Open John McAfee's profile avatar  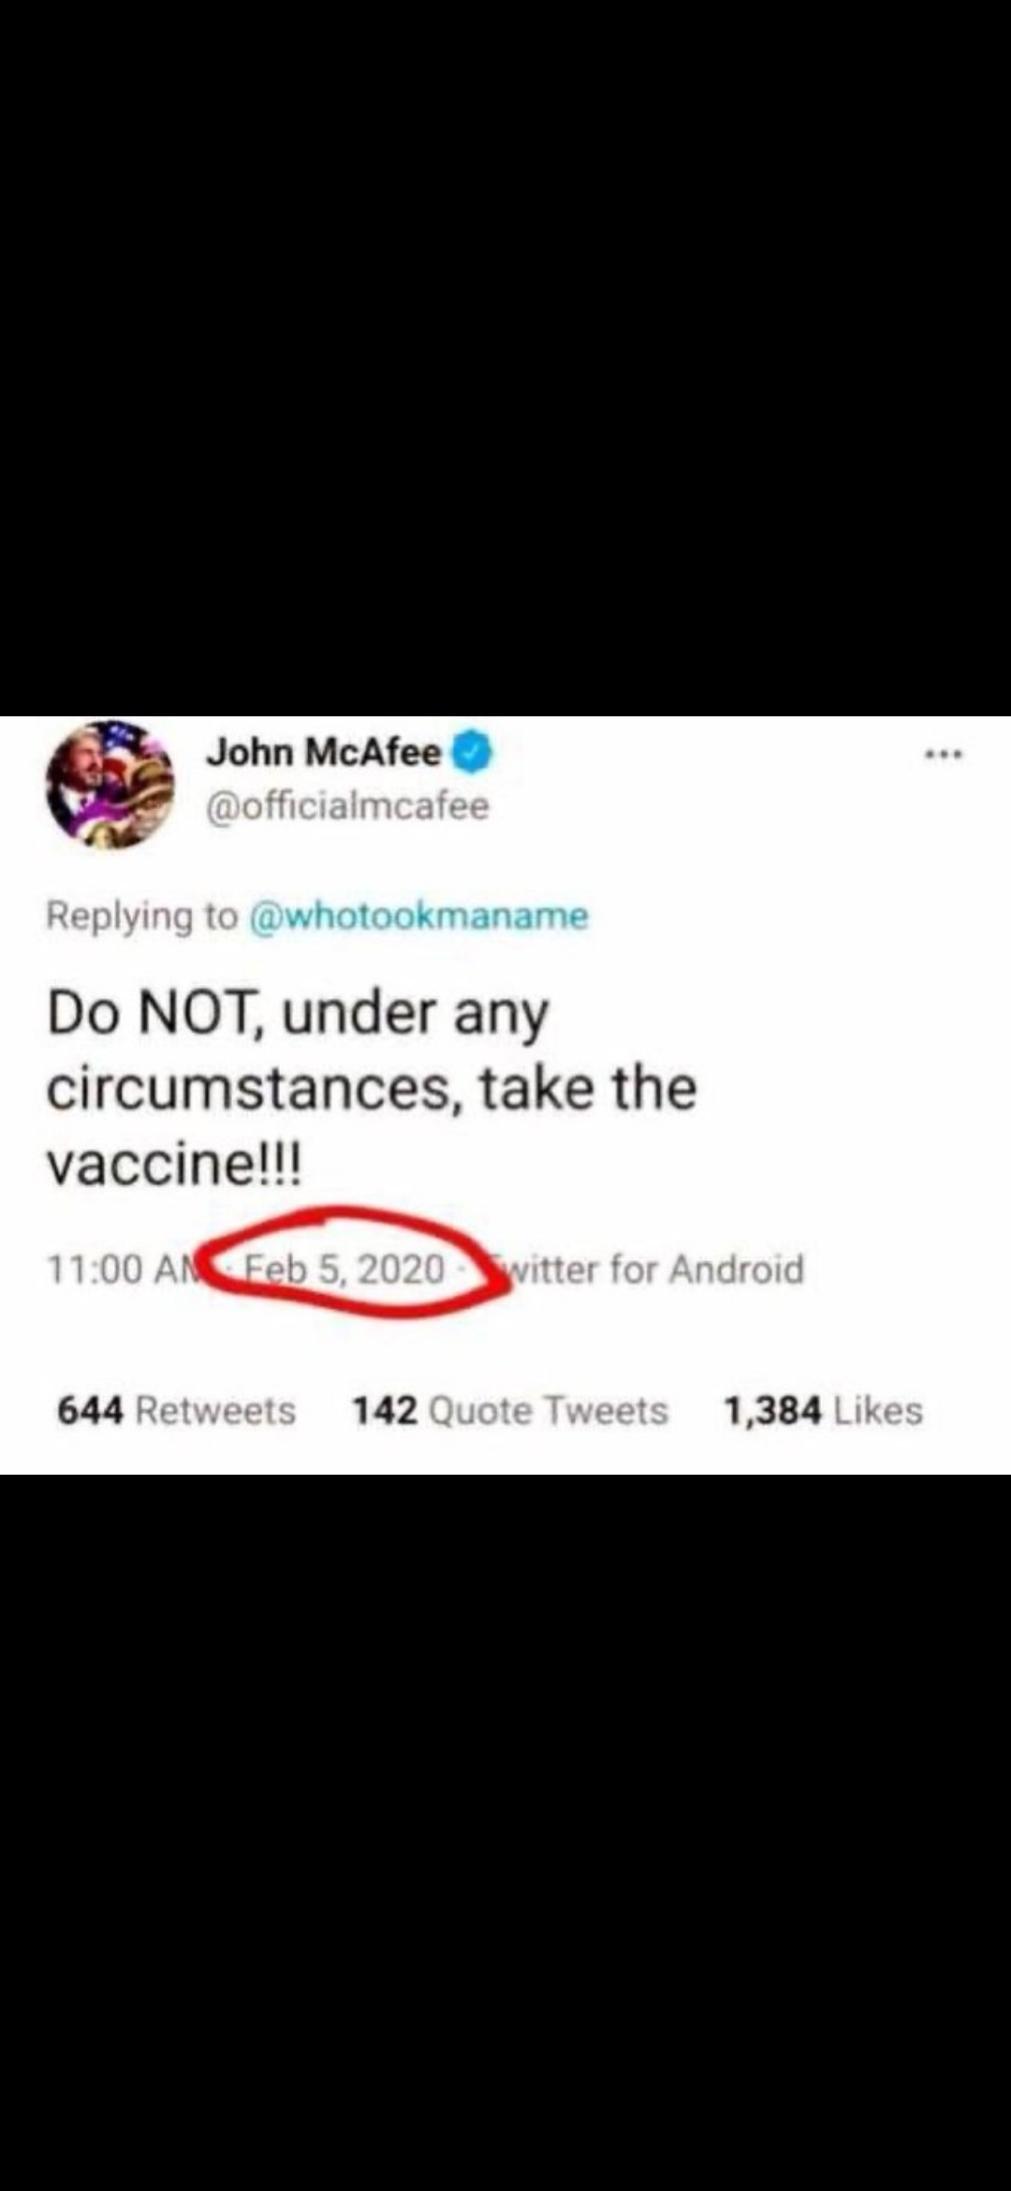coord(110,785)
